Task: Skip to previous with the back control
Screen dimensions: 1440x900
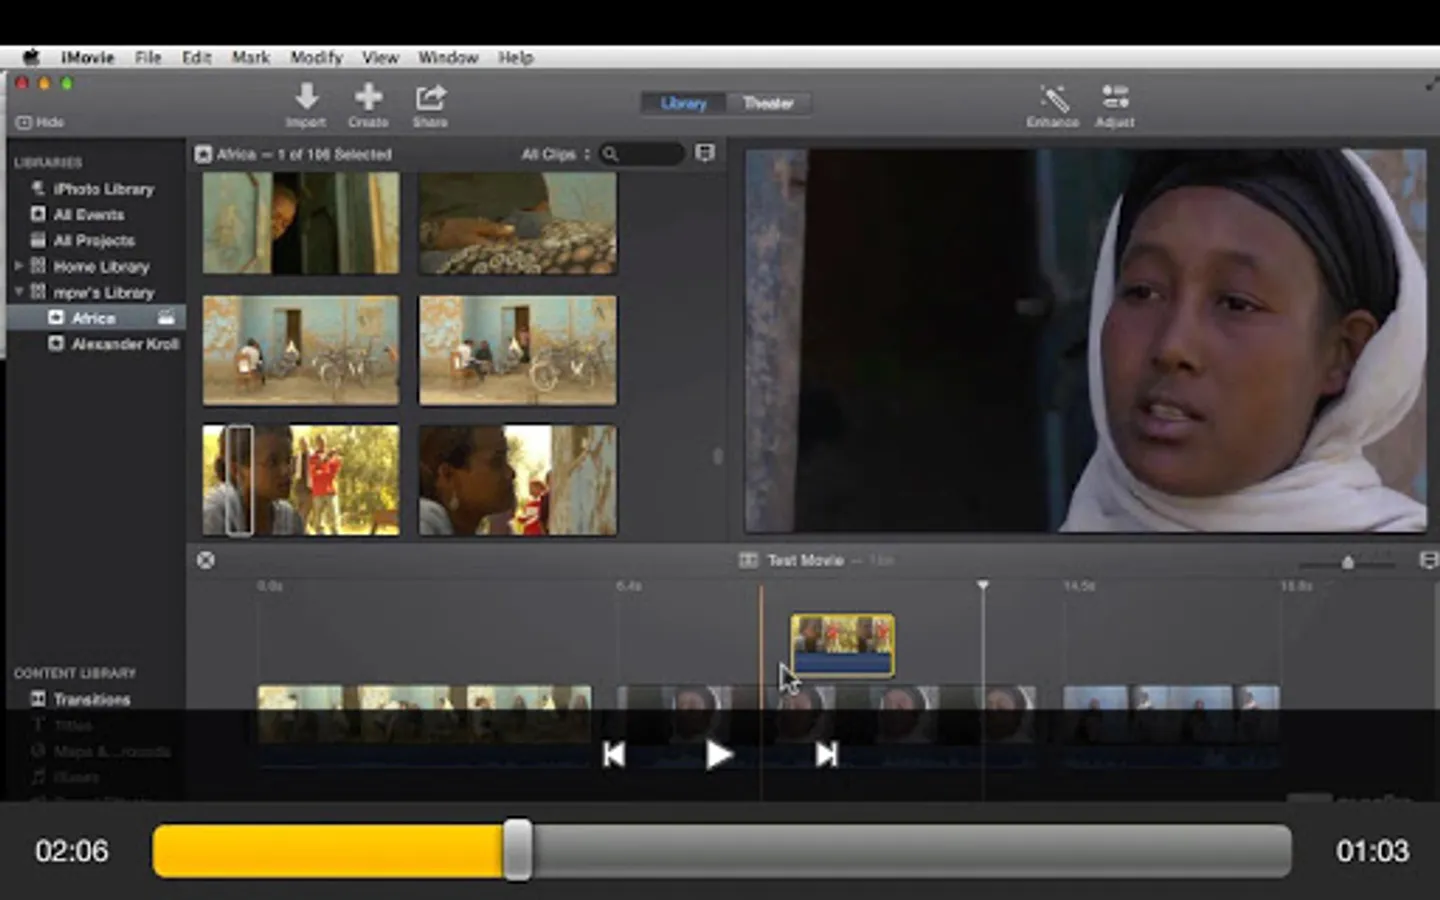Action: (x=614, y=755)
